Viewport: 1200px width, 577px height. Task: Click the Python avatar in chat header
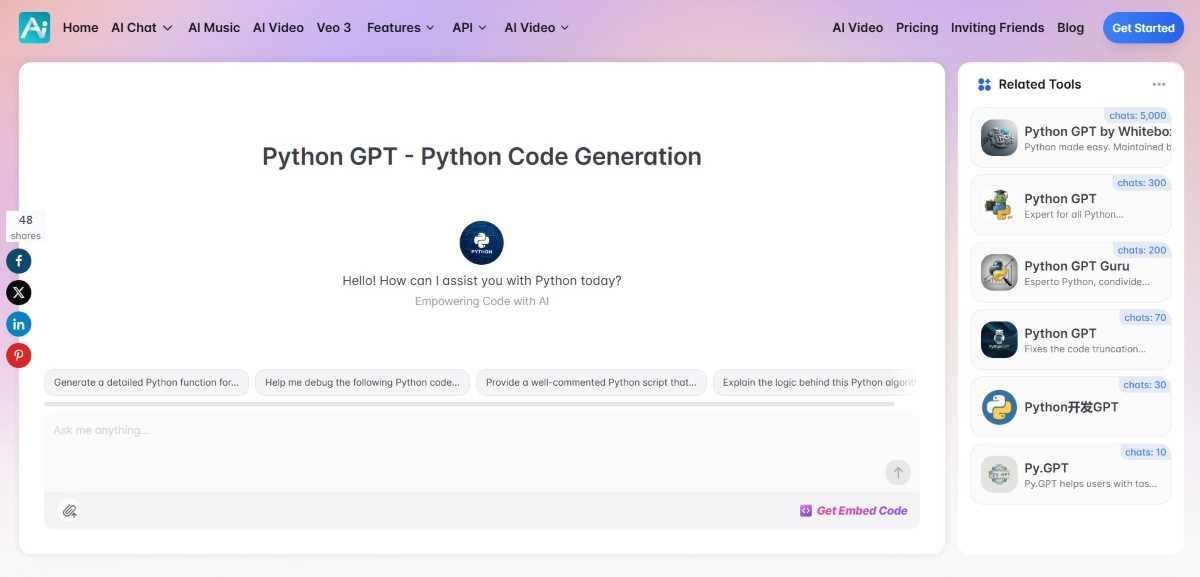pyautogui.click(x=481, y=243)
